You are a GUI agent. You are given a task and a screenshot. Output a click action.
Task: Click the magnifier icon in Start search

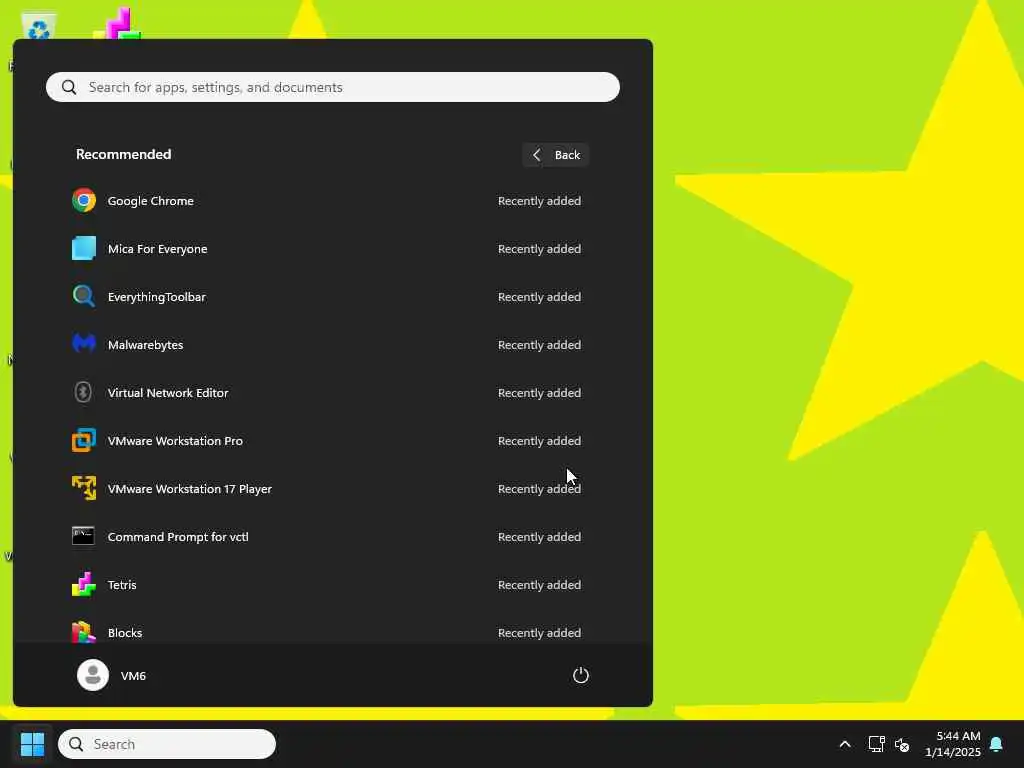click(x=69, y=87)
